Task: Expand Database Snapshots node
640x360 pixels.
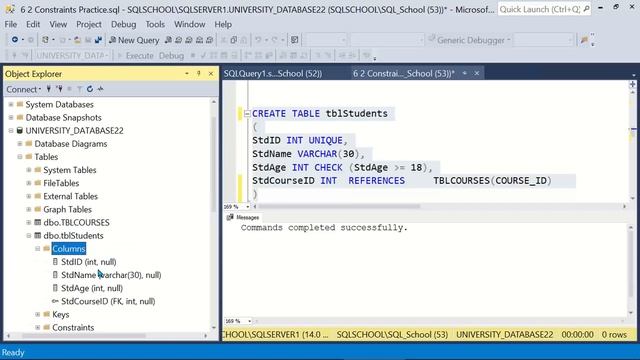Action: point(11,118)
